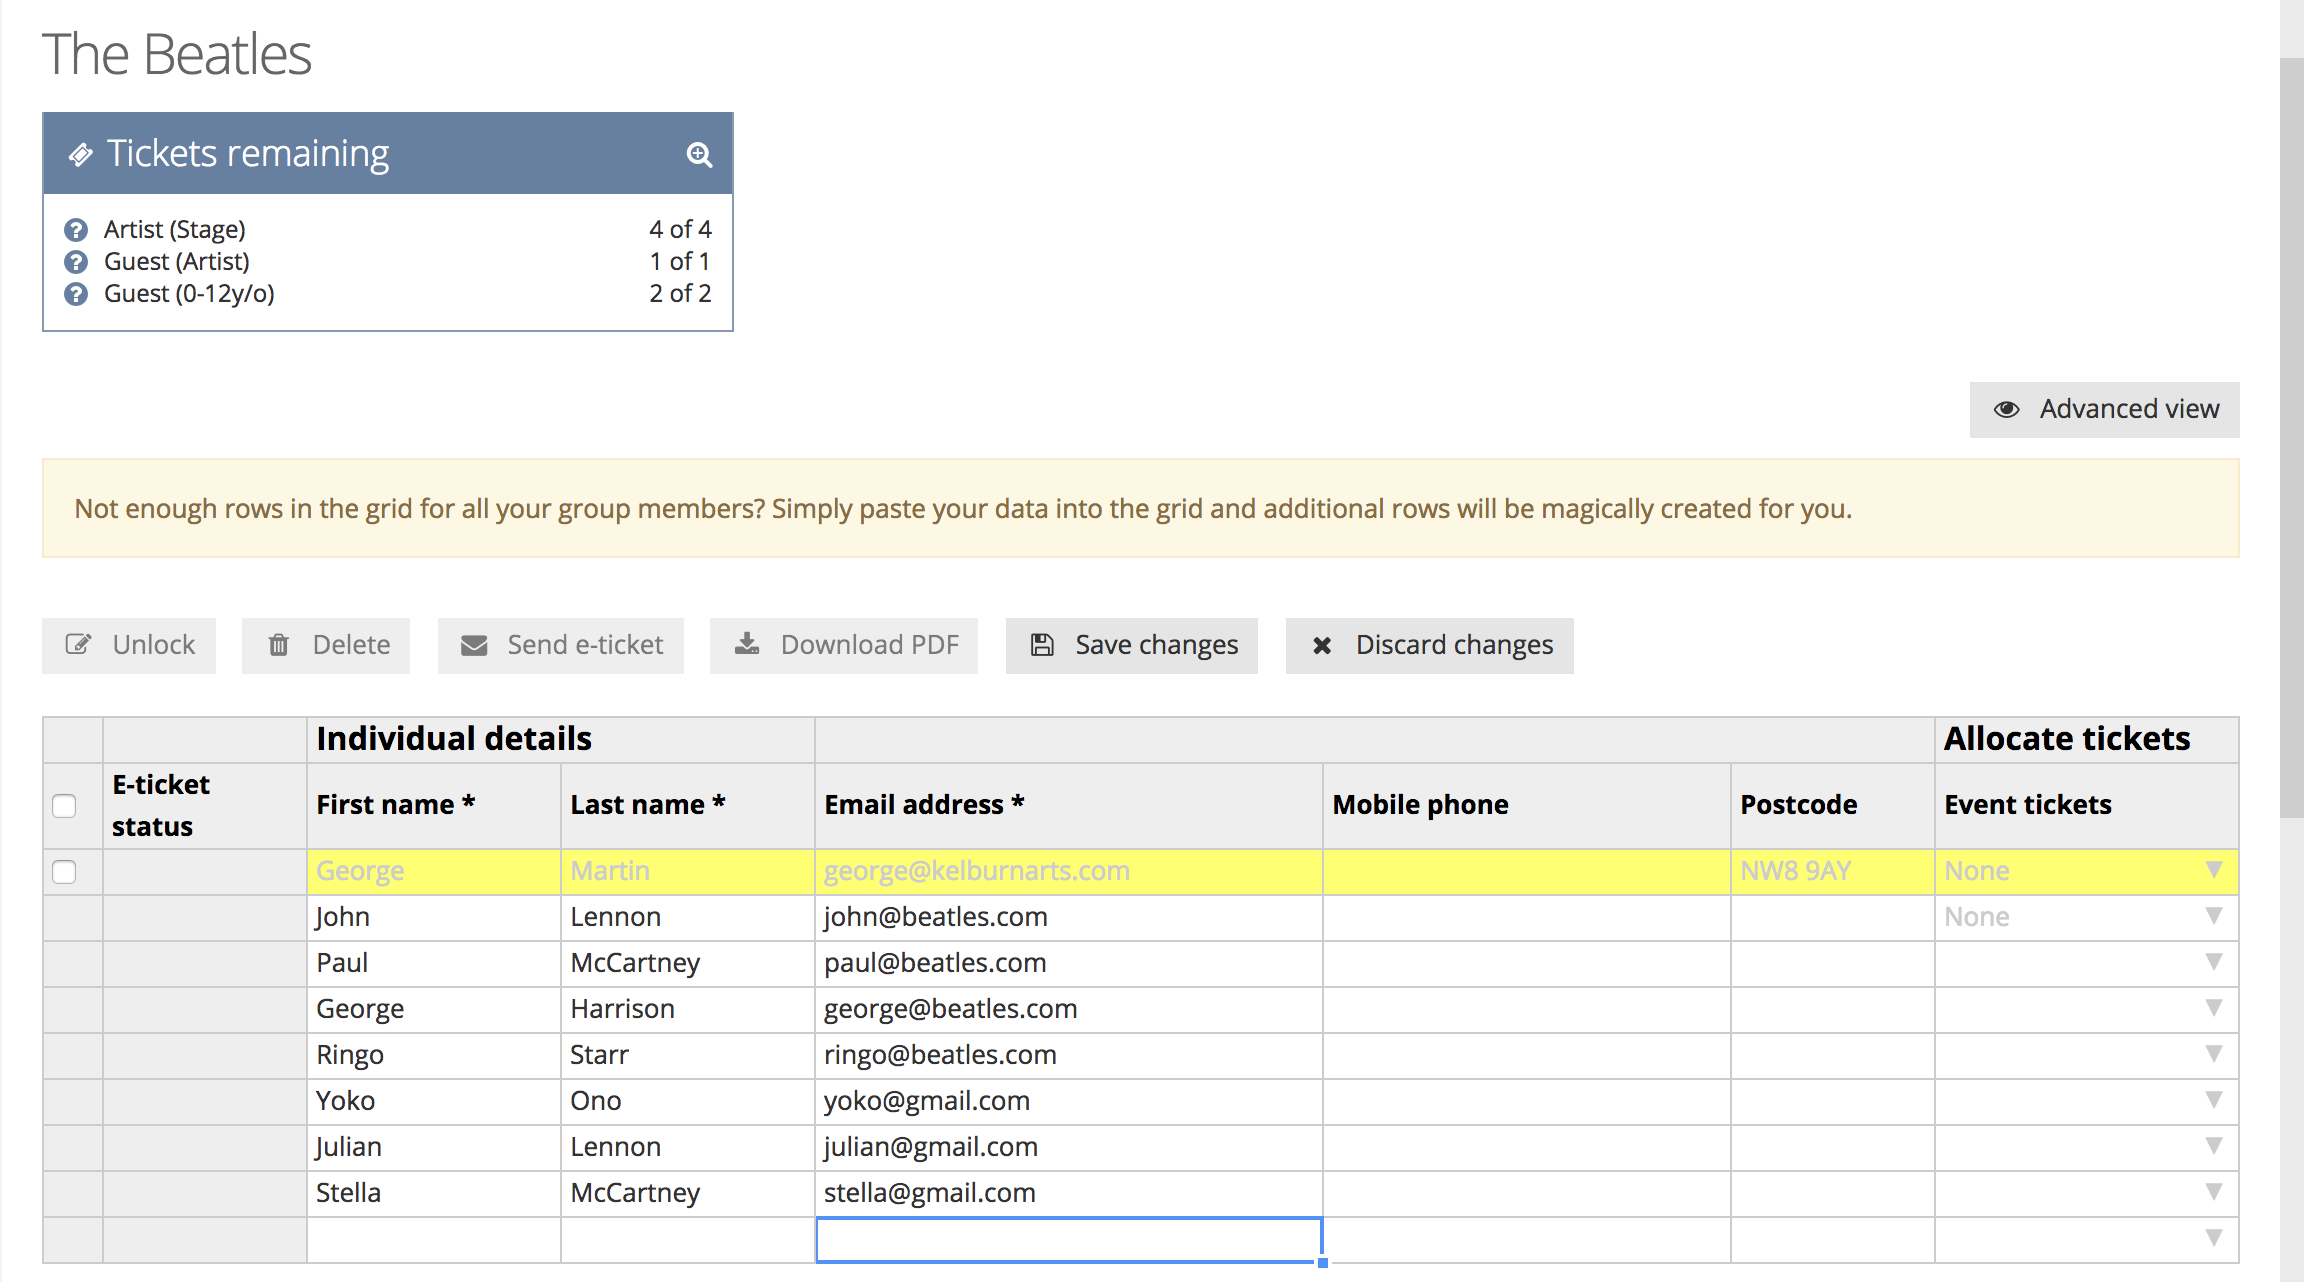Viewport: 2304px width, 1282px height.
Task: Select the NW8 9AY postcode cell
Action: [1832, 871]
